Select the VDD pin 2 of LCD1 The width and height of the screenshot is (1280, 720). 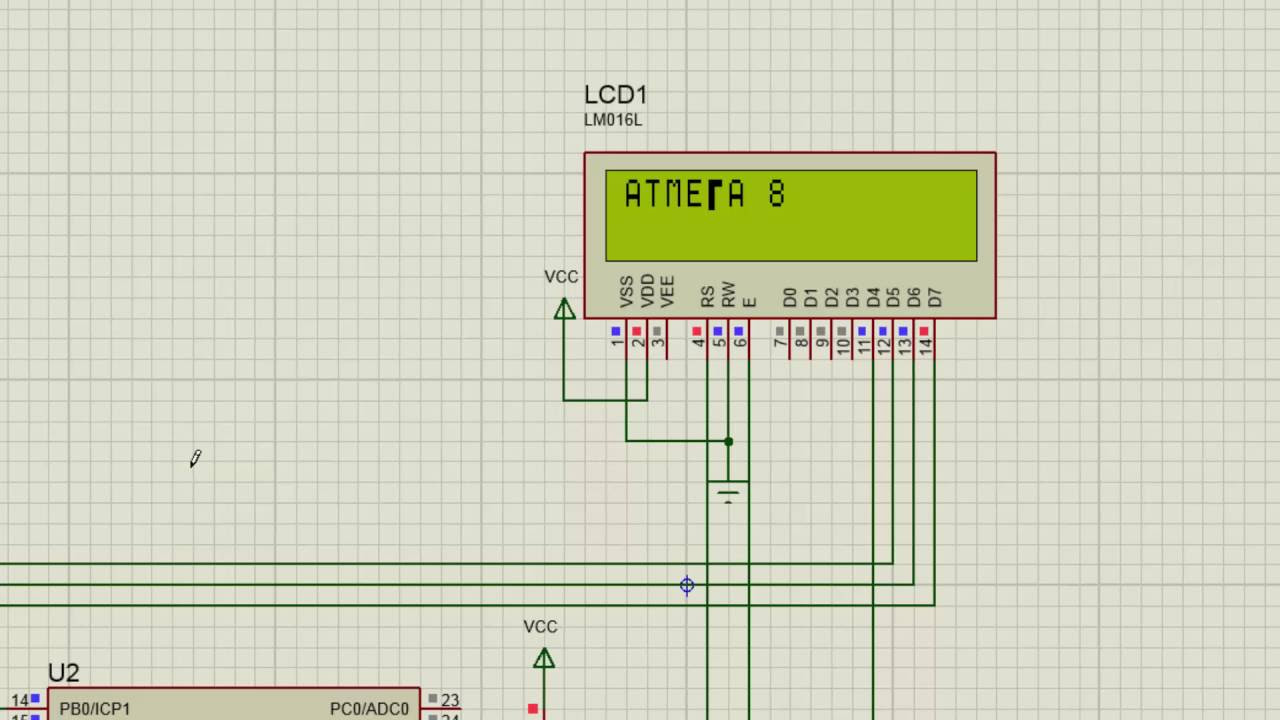tap(647, 338)
